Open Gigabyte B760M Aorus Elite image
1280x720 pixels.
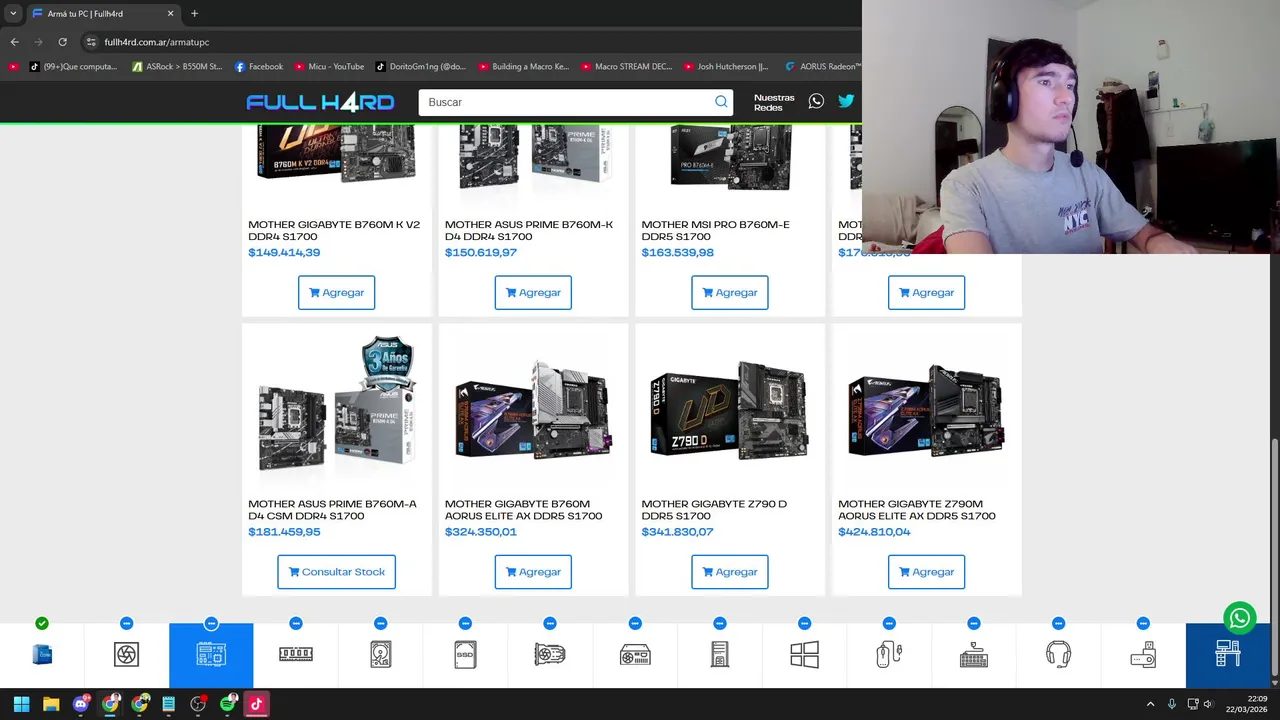coord(533,410)
